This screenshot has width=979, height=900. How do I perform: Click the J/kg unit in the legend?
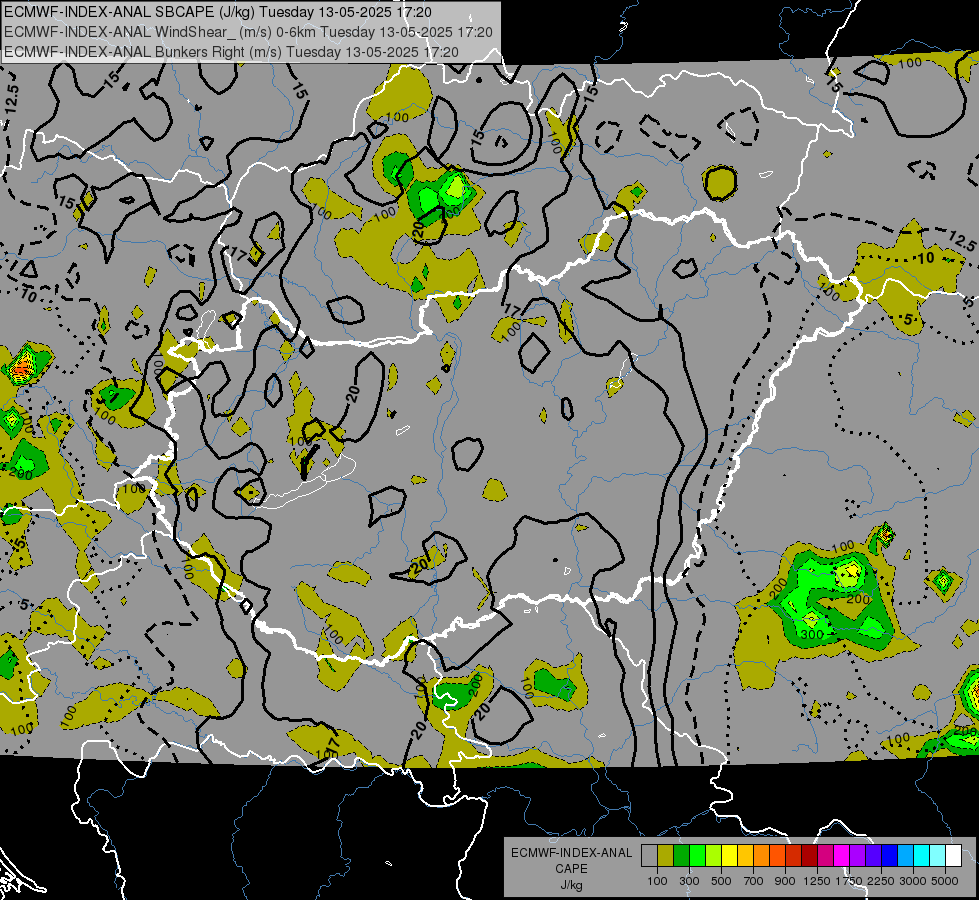(x=571, y=885)
